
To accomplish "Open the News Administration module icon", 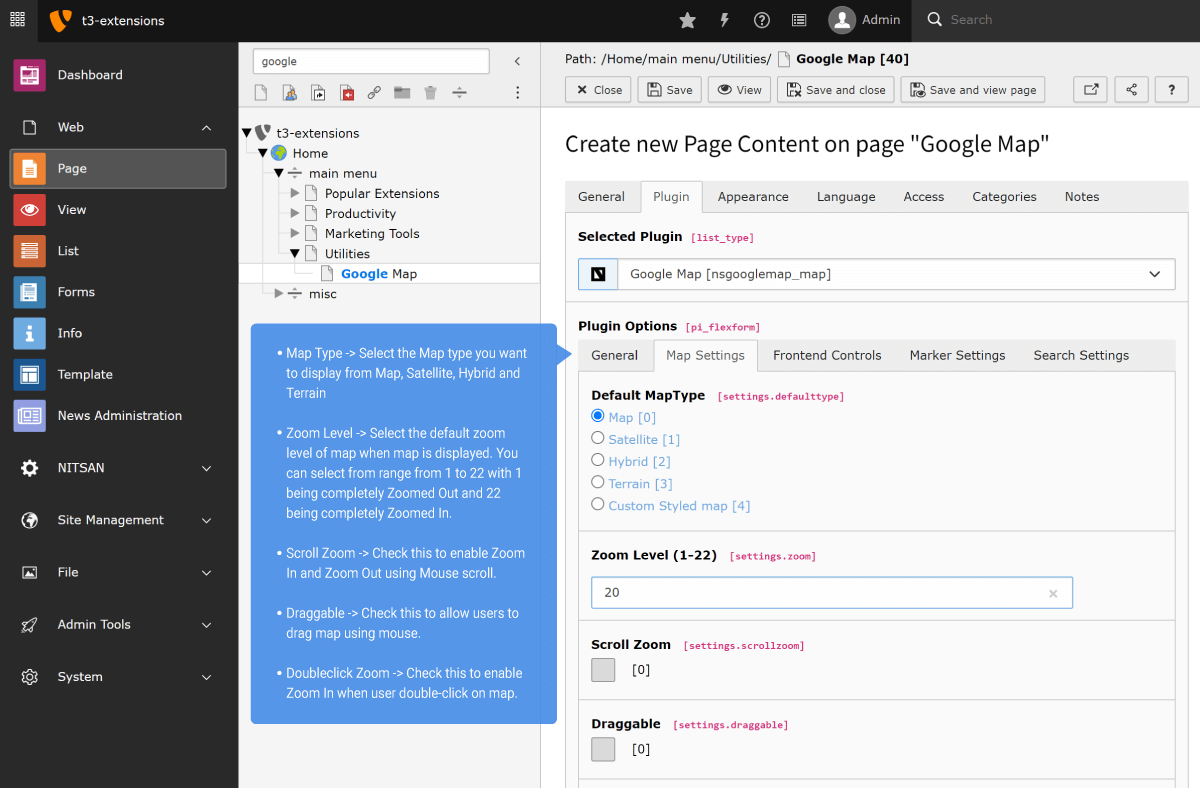I will 29,415.
